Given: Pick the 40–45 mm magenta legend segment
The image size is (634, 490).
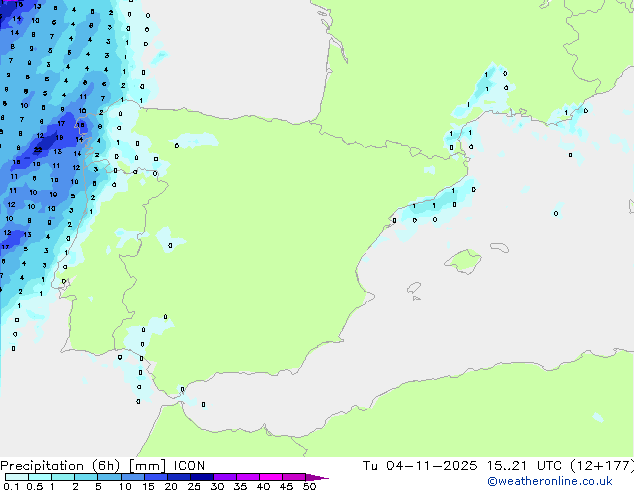Looking at the screenshot, I should tap(271, 477).
